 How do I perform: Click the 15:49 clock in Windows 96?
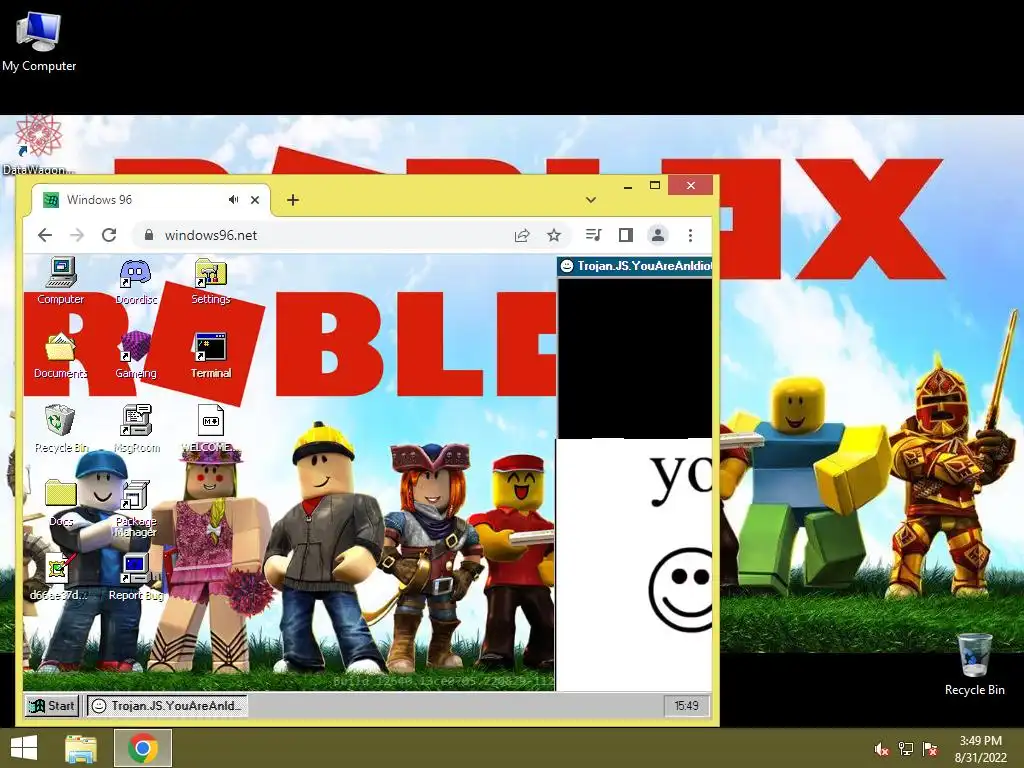(x=686, y=705)
